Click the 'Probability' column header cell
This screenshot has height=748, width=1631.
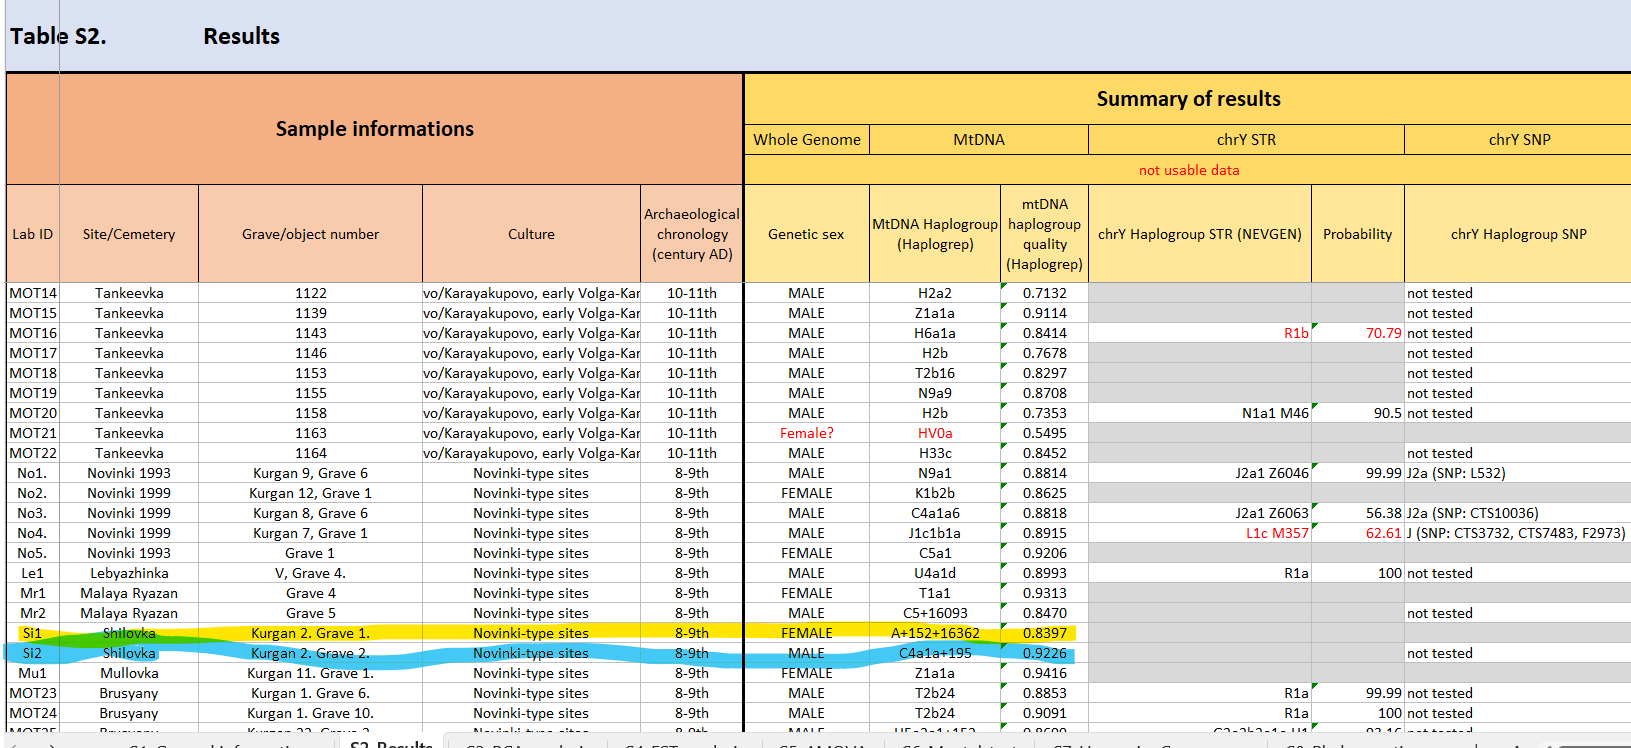click(1356, 234)
